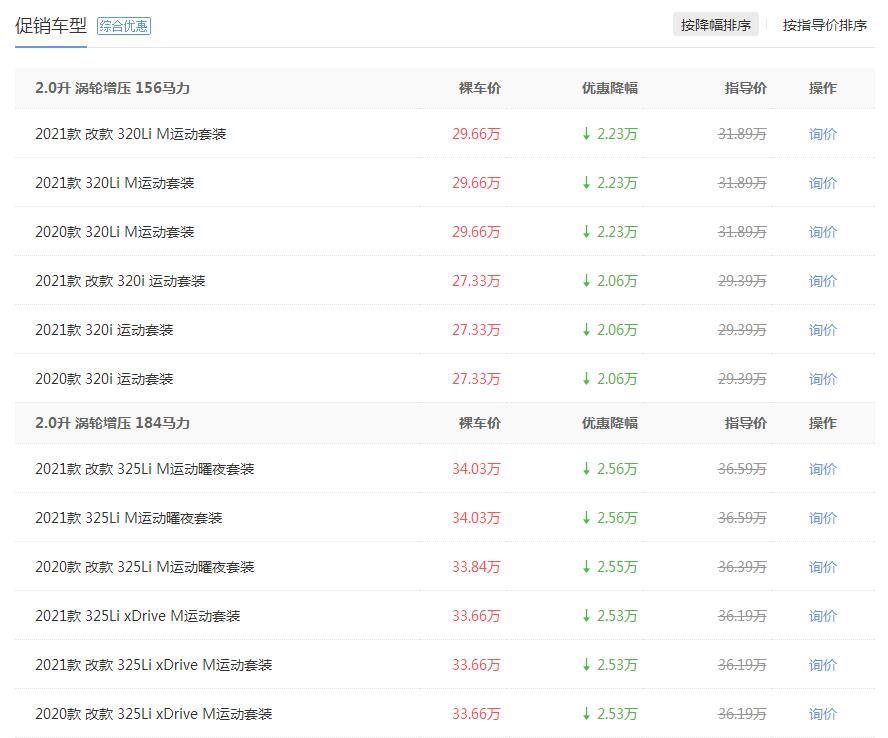The image size is (888, 738).
Task: Click 裸车价 column header in 156马力 section
Action: point(480,88)
